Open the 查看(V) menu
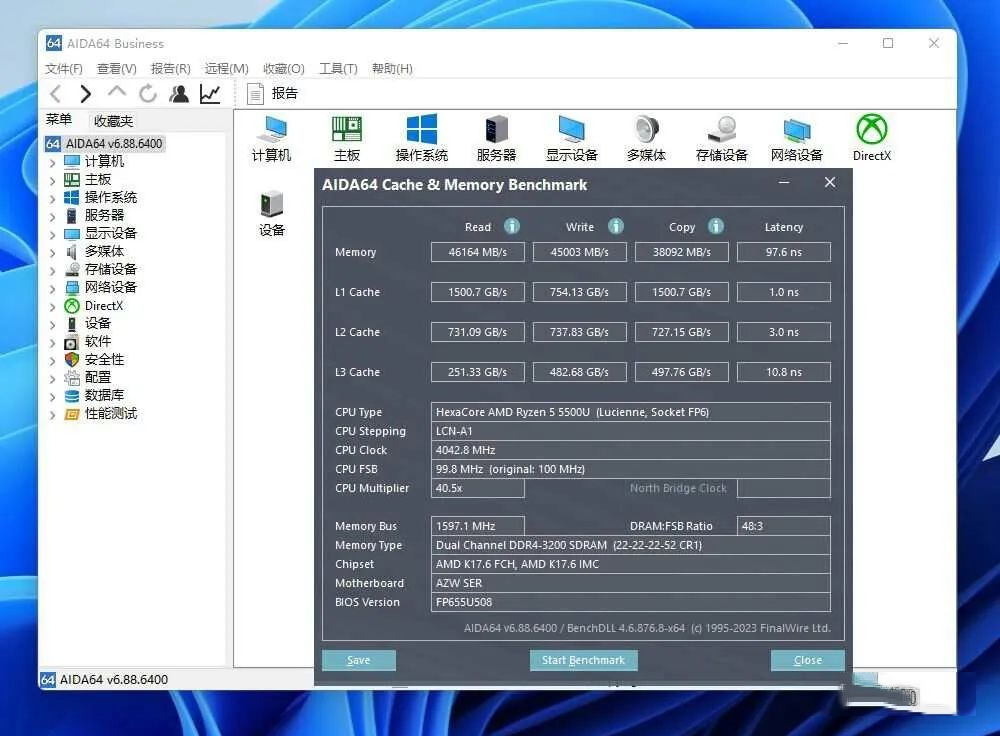The height and width of the screenshot is (736, 1000). 117,68
